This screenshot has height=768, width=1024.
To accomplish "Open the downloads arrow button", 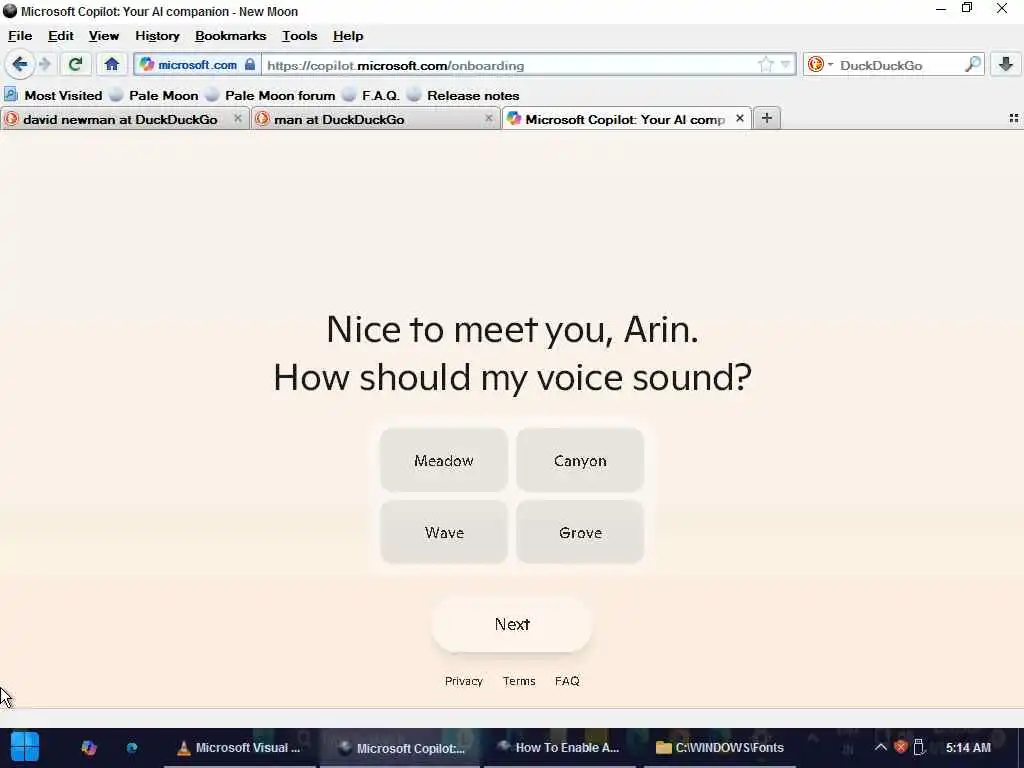I will [x=1006, y=64].
